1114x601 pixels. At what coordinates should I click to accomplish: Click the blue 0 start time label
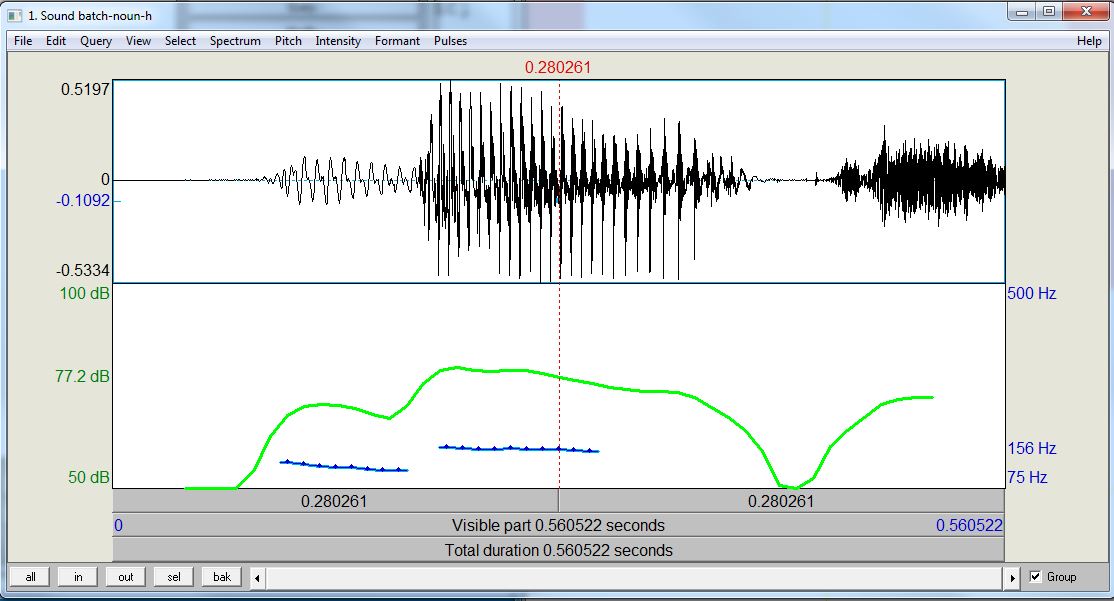click(x=119, y=525)
